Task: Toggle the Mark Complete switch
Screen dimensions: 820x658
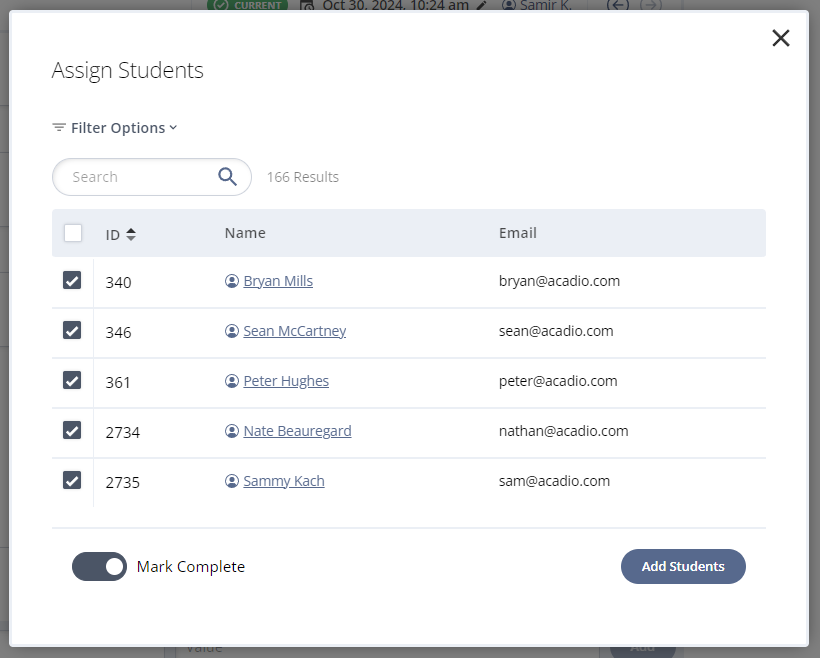Action: coord(99,566)
